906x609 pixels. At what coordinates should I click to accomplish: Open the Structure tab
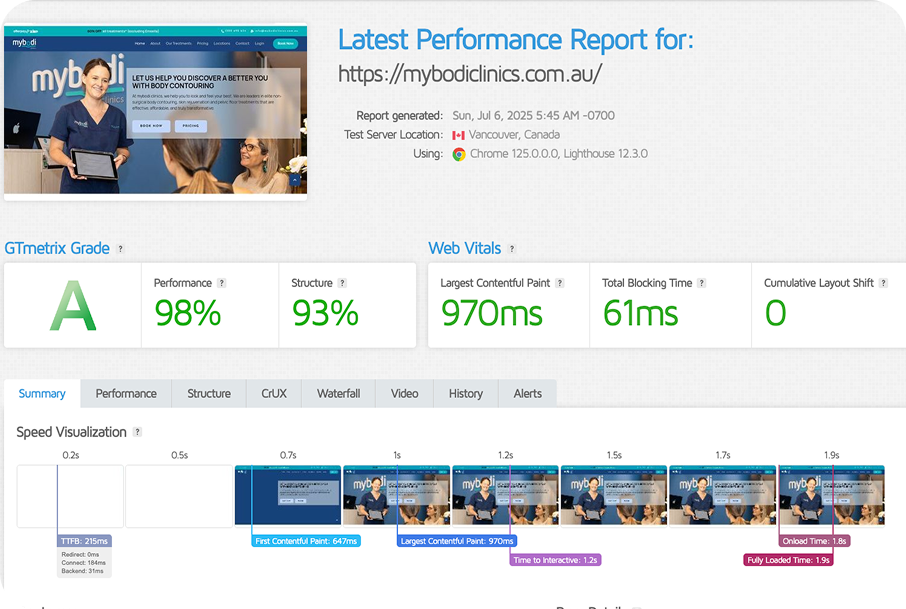point(209,393)
